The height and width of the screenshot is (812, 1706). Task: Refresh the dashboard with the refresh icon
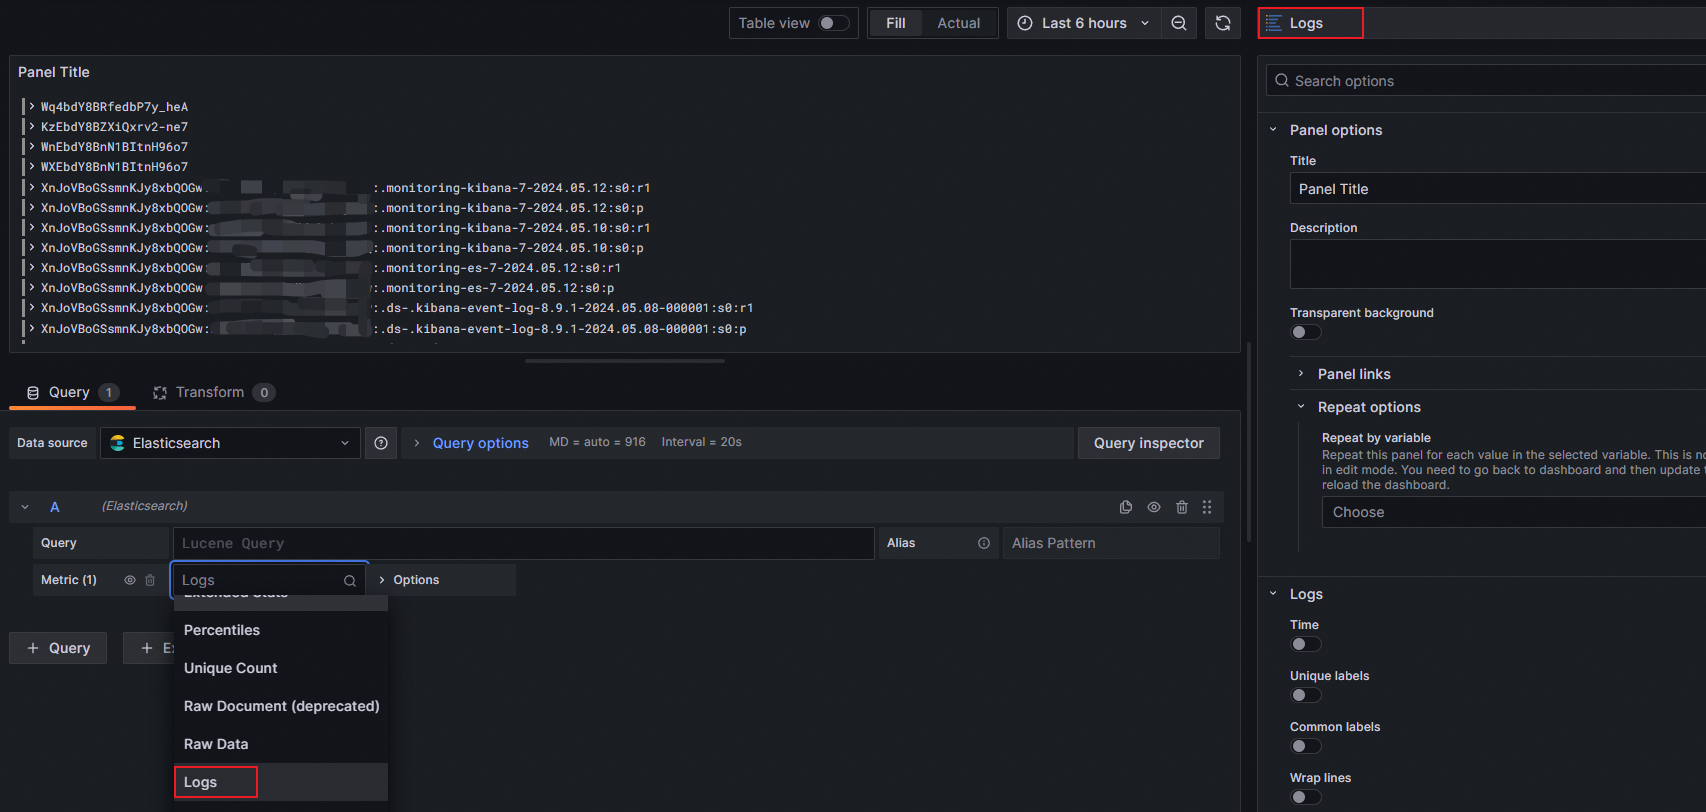(1222, 23)
